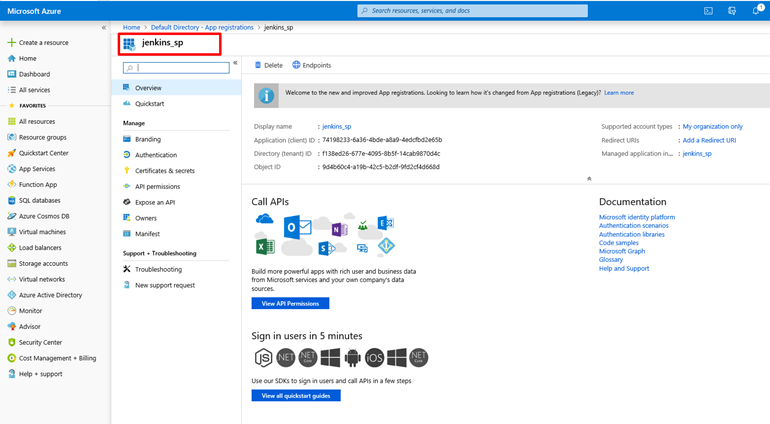Click the View API Permissions button
This screenshot has width=770, height=424.
click(x=290, y=304)
